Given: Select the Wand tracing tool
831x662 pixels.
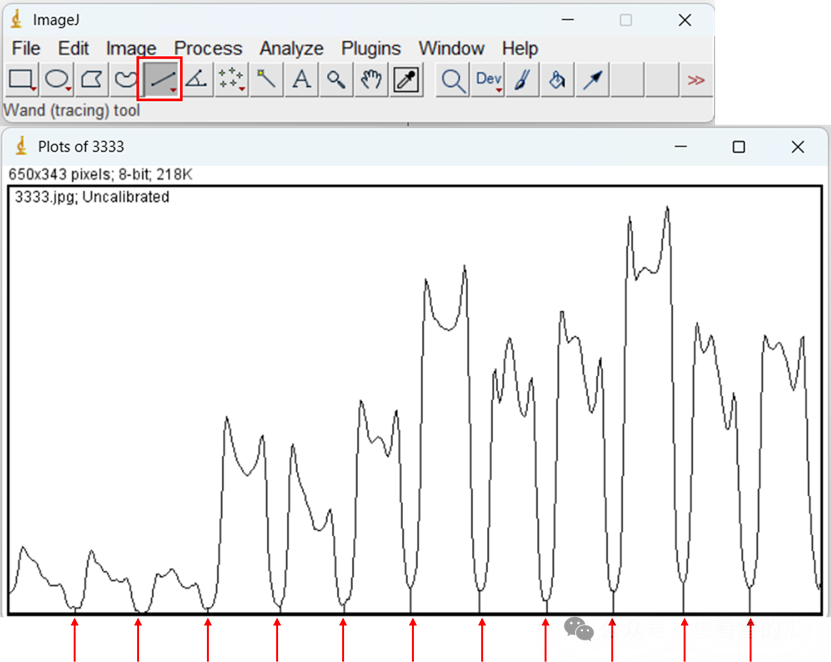Looking at the screenshot, I should click(267, 80).
